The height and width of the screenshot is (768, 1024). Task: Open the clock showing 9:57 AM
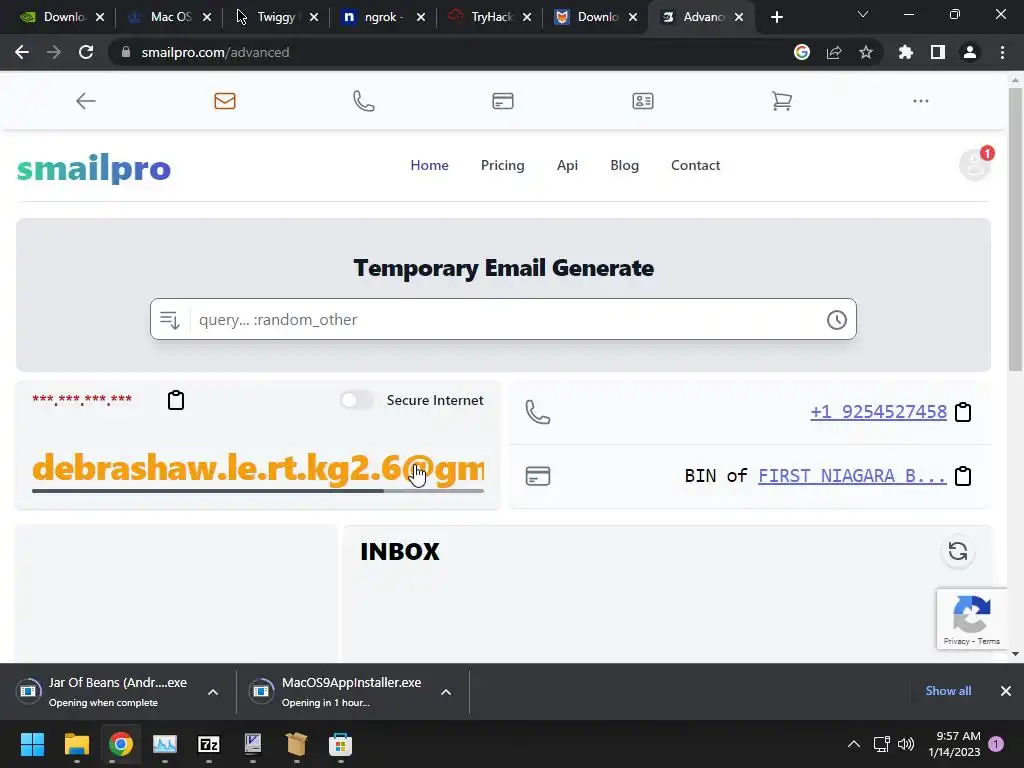point(954,744)
